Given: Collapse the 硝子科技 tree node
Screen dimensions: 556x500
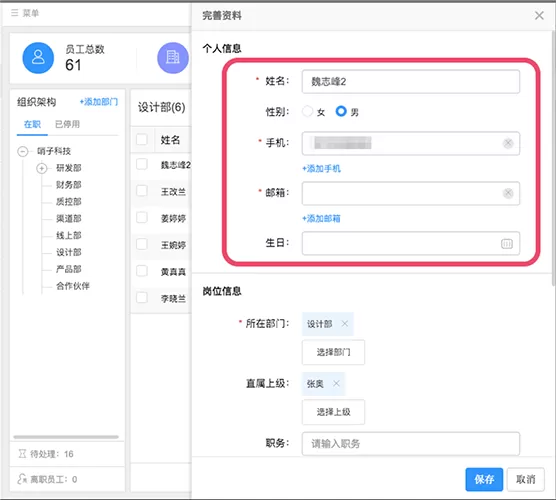Looking at the screenshot, I should tap(23, 151).
